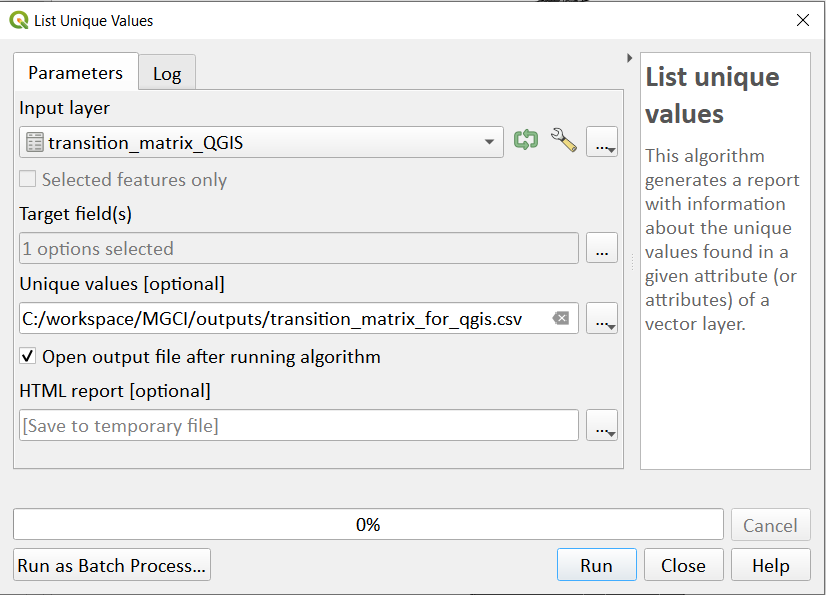This screenshot has width=826, height=595.
Task: Click the browse button beside Input layer
Action: (602, 142)
